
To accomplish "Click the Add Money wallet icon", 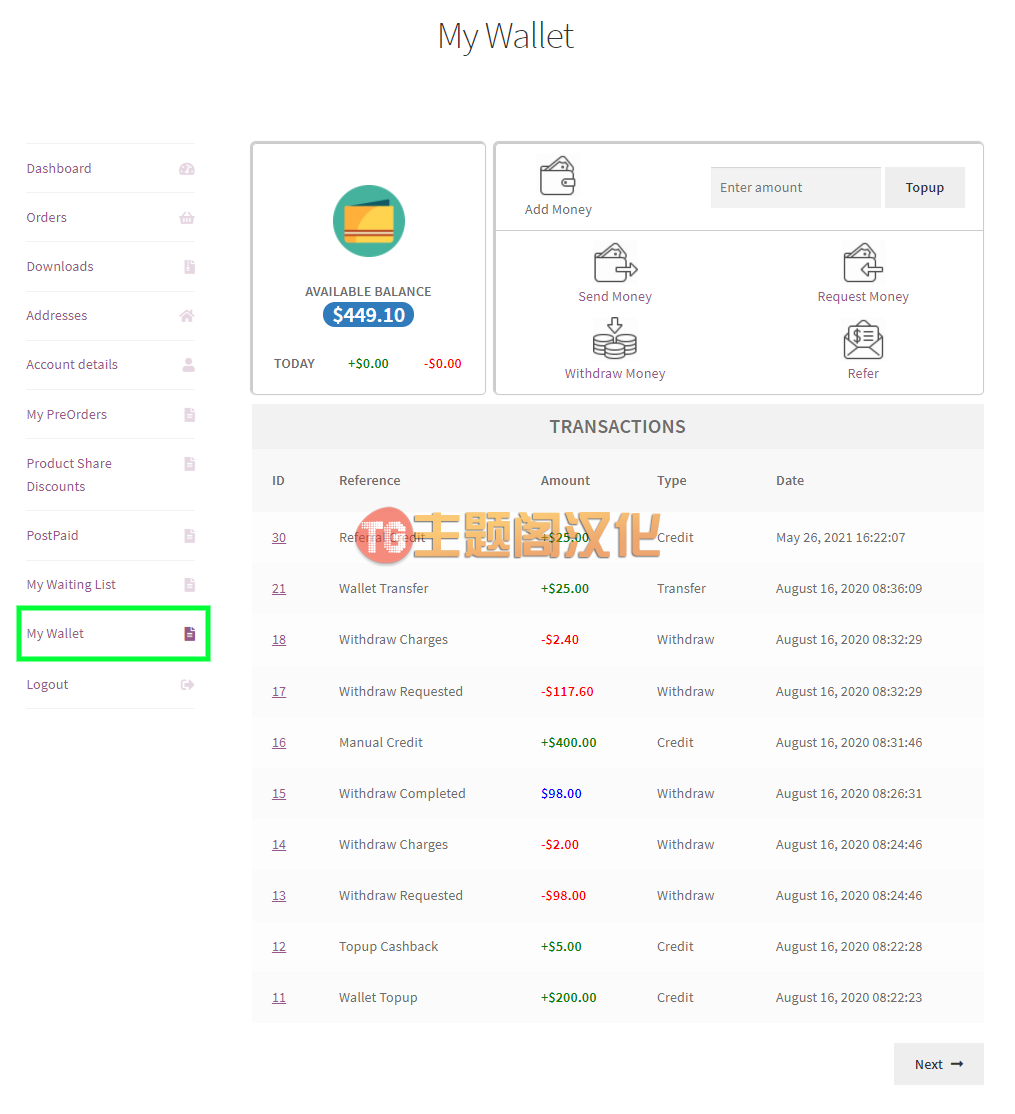I will pos(558,175).
